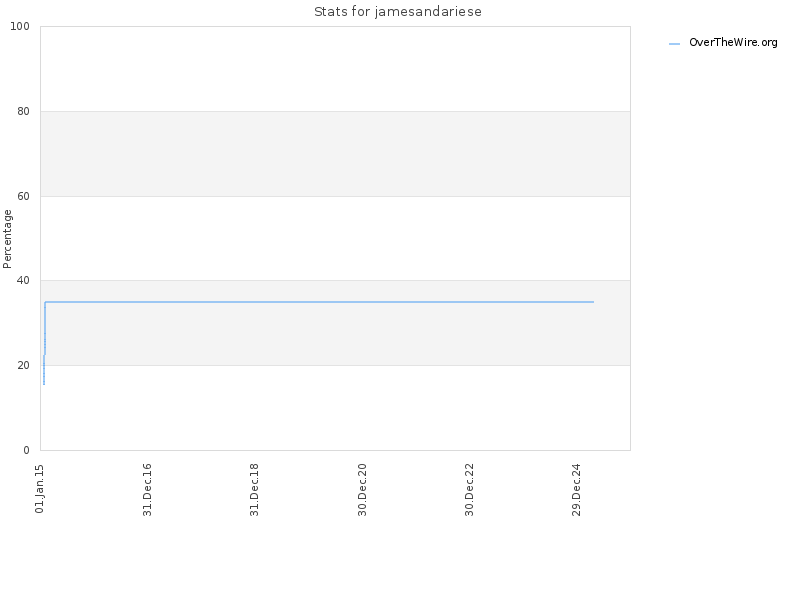Select the 01.Jan.15 x-axis date label
Image resolution: width=800 pixels, height=600 pixels.
click(40, 489)
